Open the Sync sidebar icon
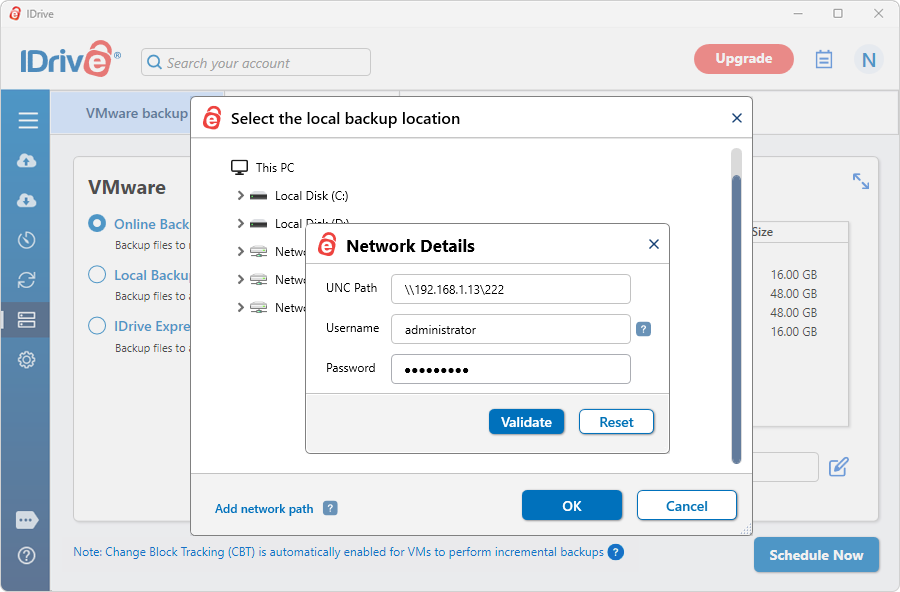900x592 pixels. tap(26, 280)
